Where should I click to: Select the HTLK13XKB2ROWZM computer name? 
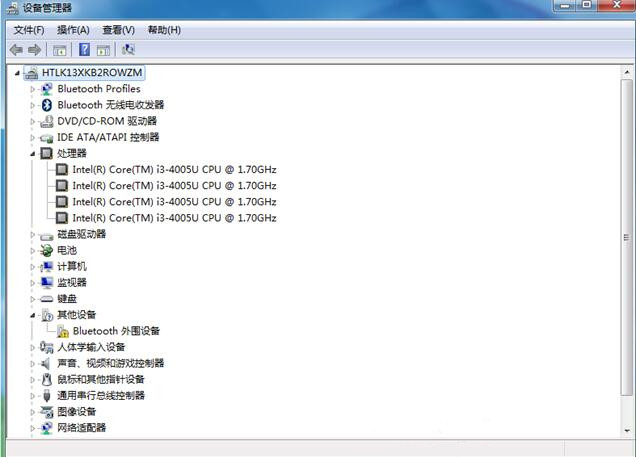point(92,73)
